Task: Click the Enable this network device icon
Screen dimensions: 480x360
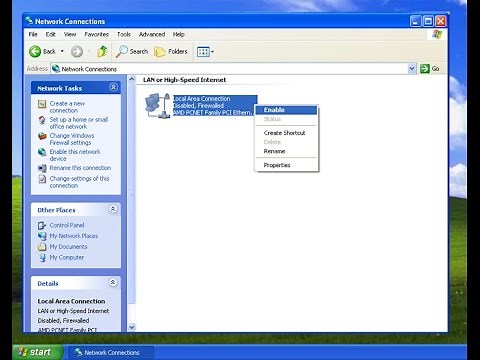Action: point(42,152)
